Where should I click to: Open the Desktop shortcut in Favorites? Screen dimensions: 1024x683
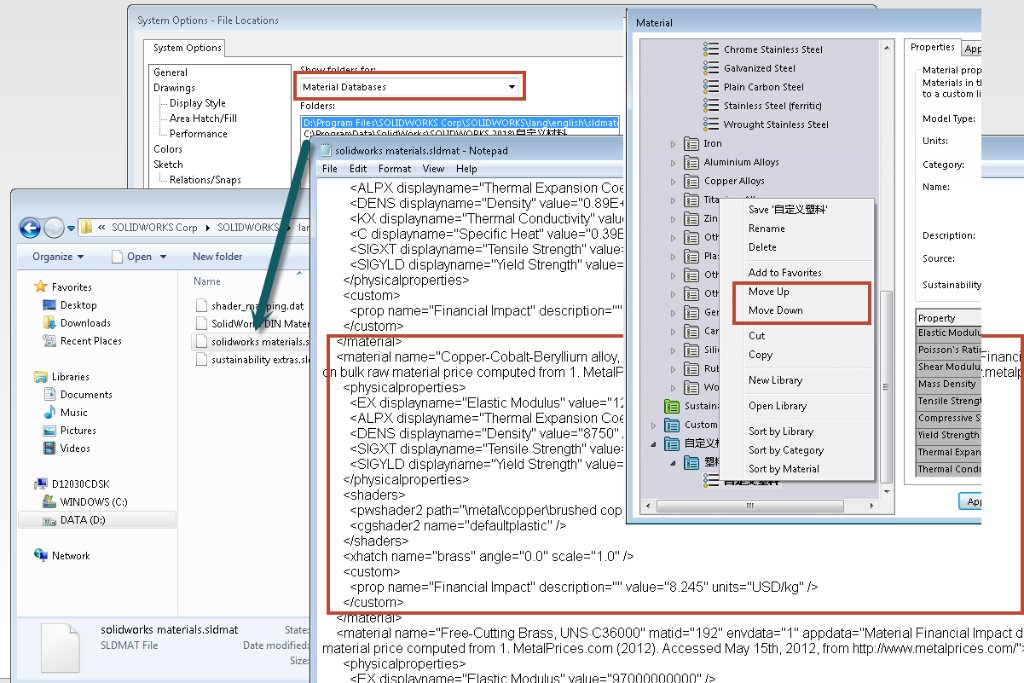click(x=78, y=305)
